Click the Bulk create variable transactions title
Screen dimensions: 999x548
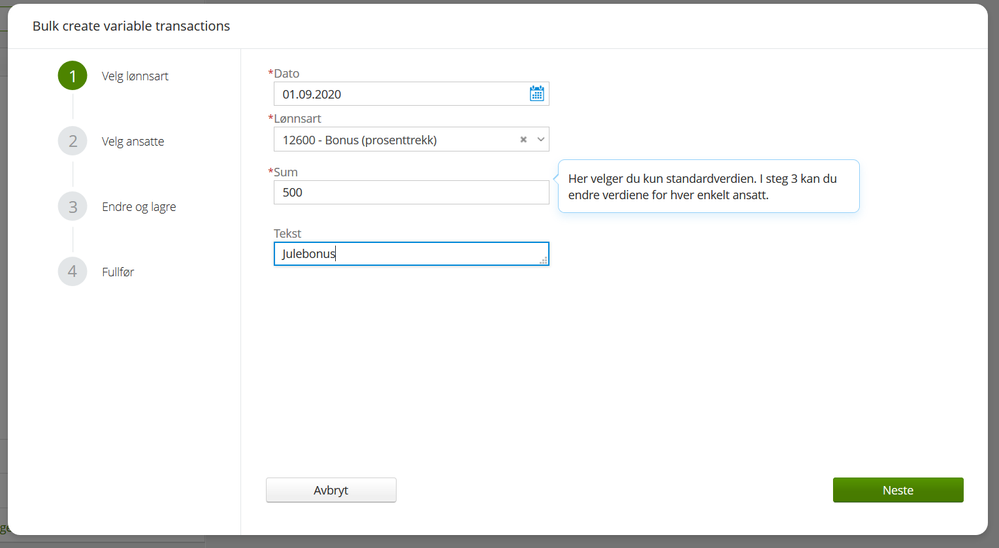(131, 26)
